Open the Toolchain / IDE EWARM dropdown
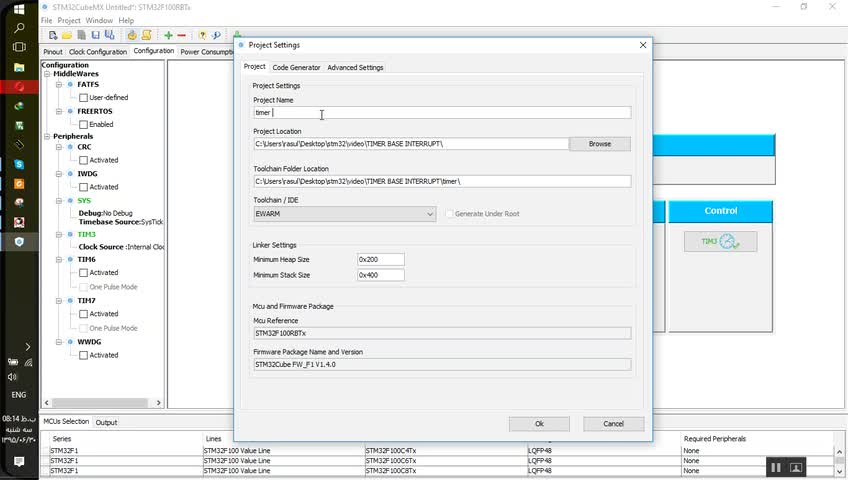848x480 pixels. [x=344, y=214]
